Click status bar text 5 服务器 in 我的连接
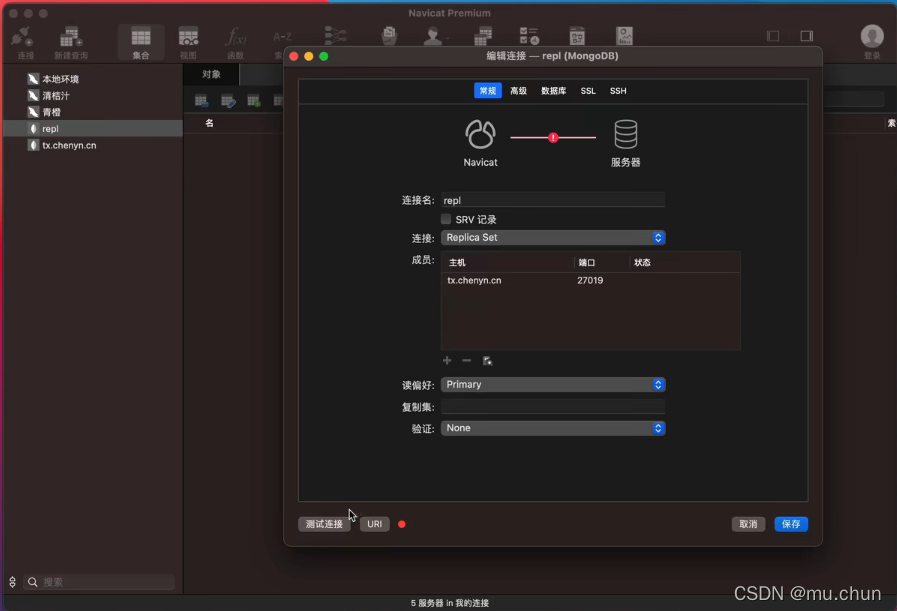 click(450, 603)
